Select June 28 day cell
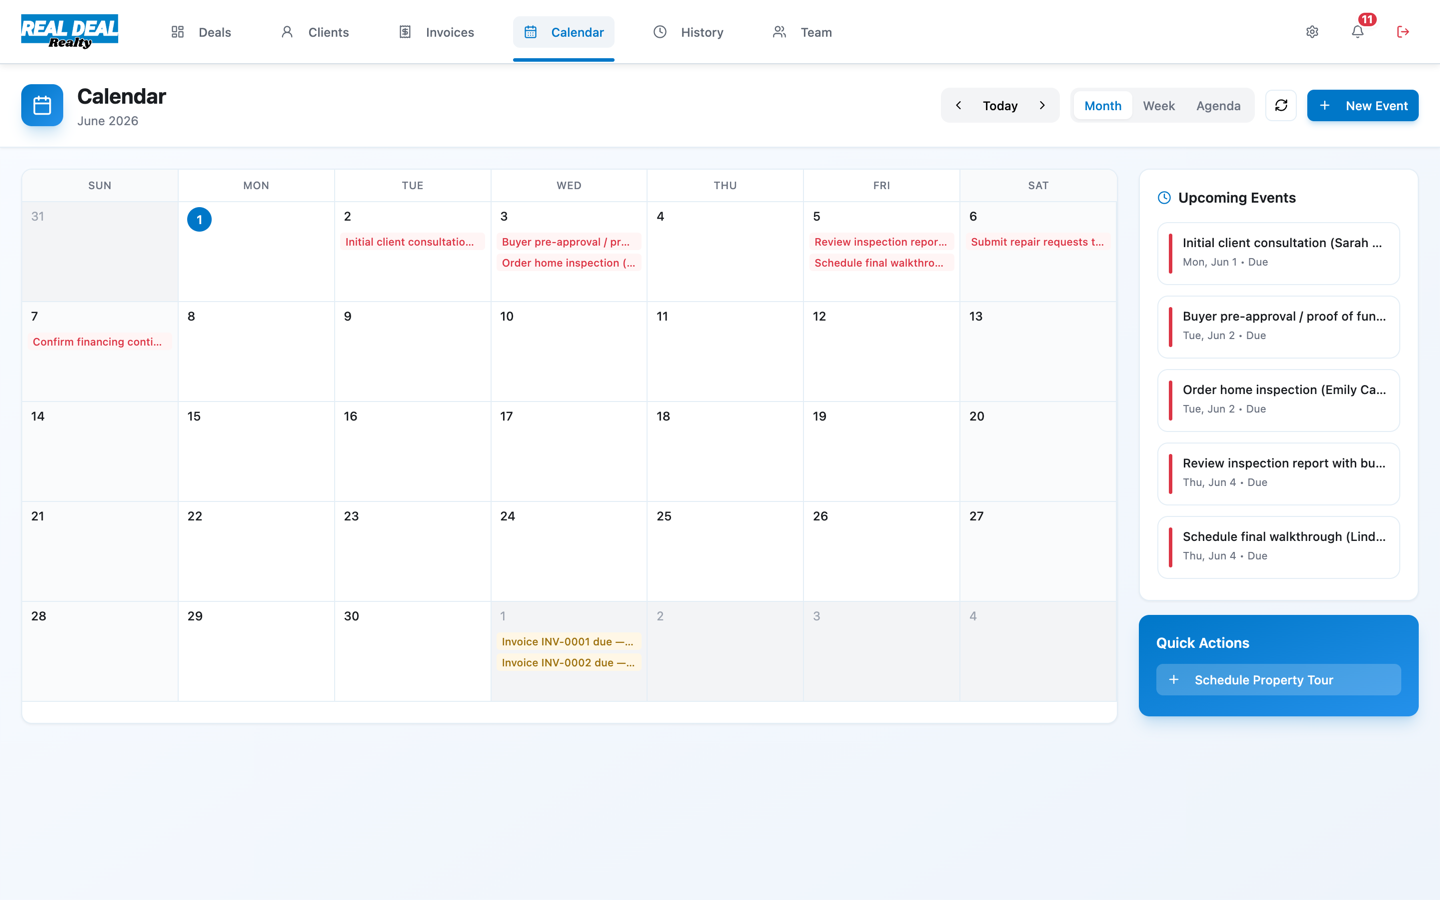 tap(100, 652)
